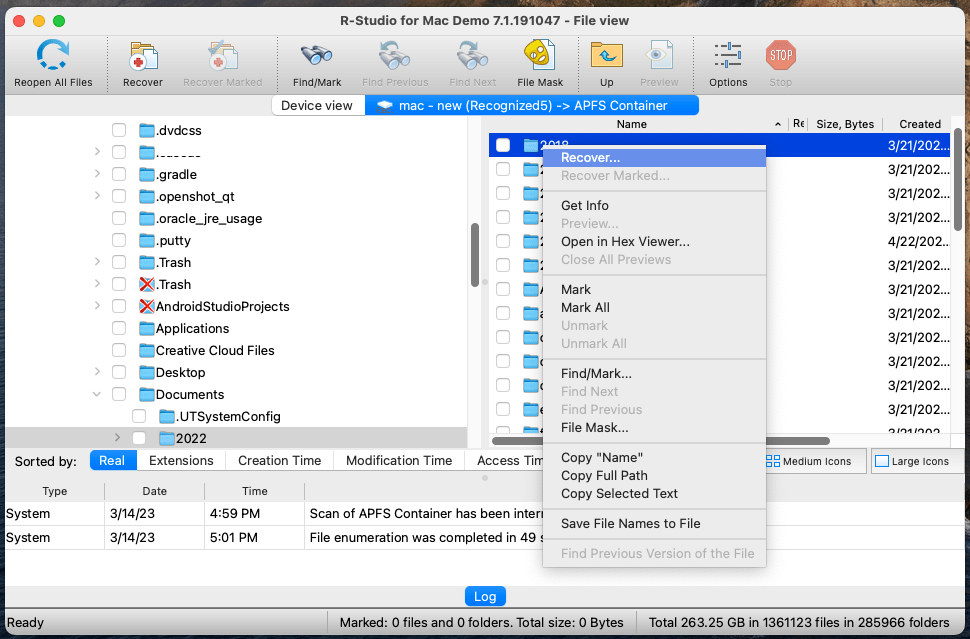Click the Find Previous toolbar icon
The height and width of the screenshot is (639, 970).
pyautogui.click(x=395, y=56)
